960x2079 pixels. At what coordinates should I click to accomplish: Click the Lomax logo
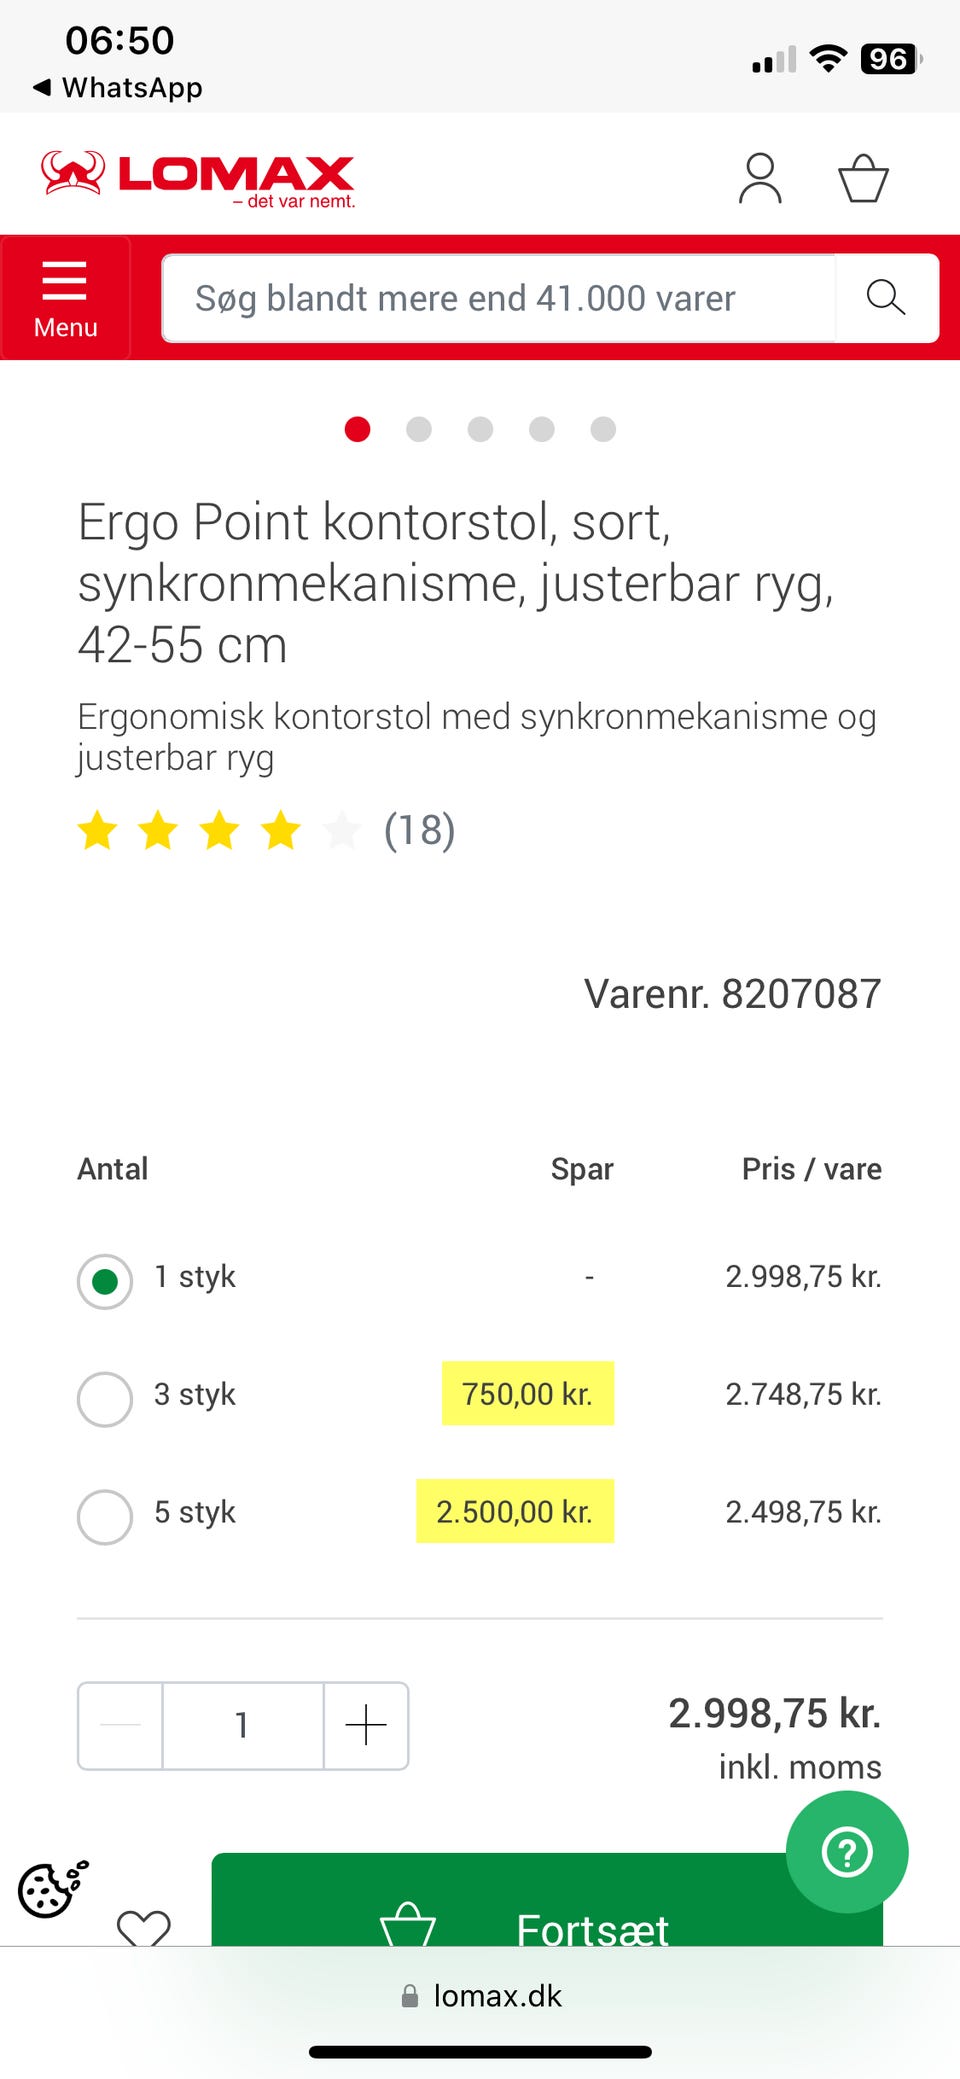tap(198, 179)
